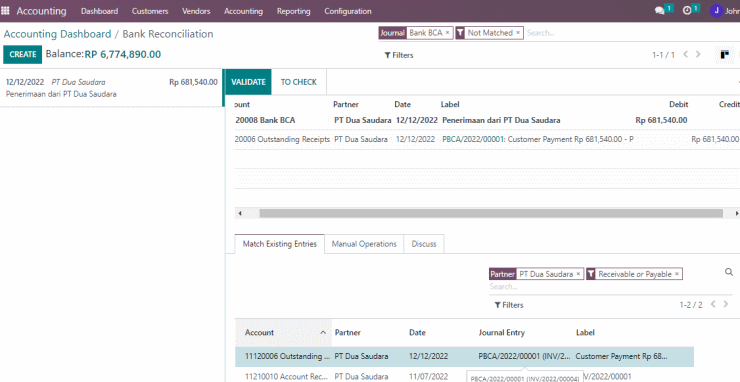Screen dimensions: 740x382
Task: Open the conversations chat icon
Action: tap(659, 11)
